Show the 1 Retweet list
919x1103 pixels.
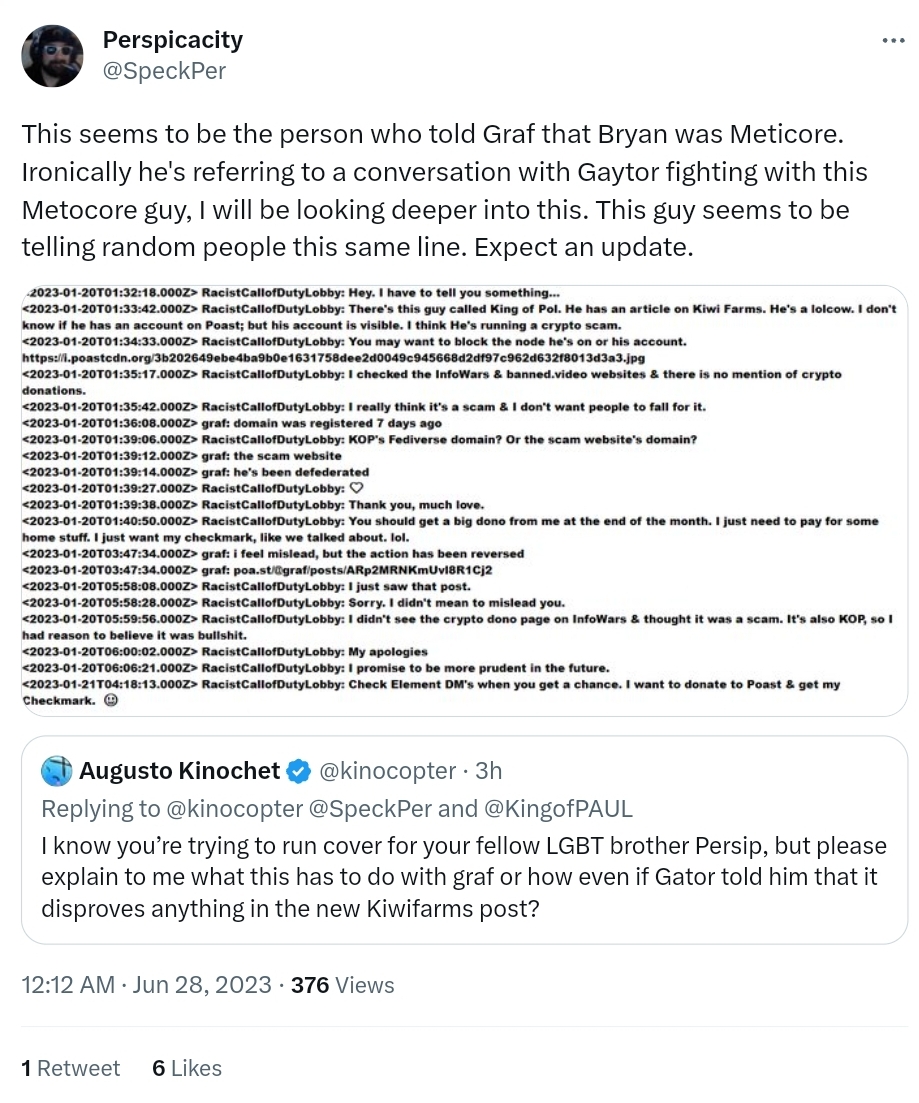tap(70, 1068)
